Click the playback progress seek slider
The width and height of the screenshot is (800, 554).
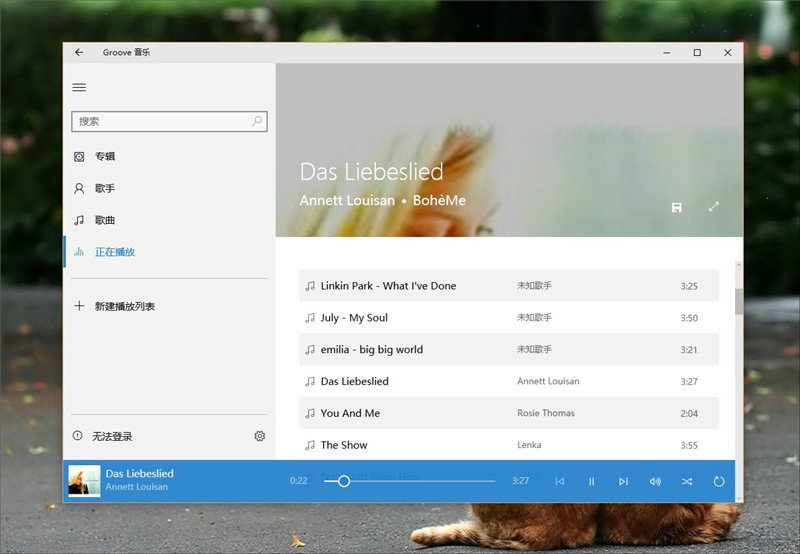(410, 481)
